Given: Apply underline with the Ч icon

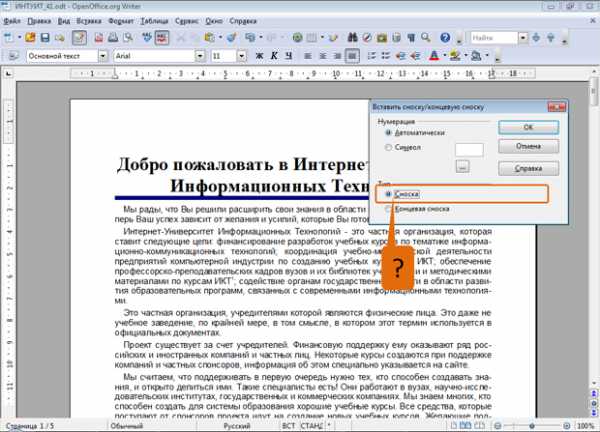Looking at the screenshot, I should [x=289, y=56].
